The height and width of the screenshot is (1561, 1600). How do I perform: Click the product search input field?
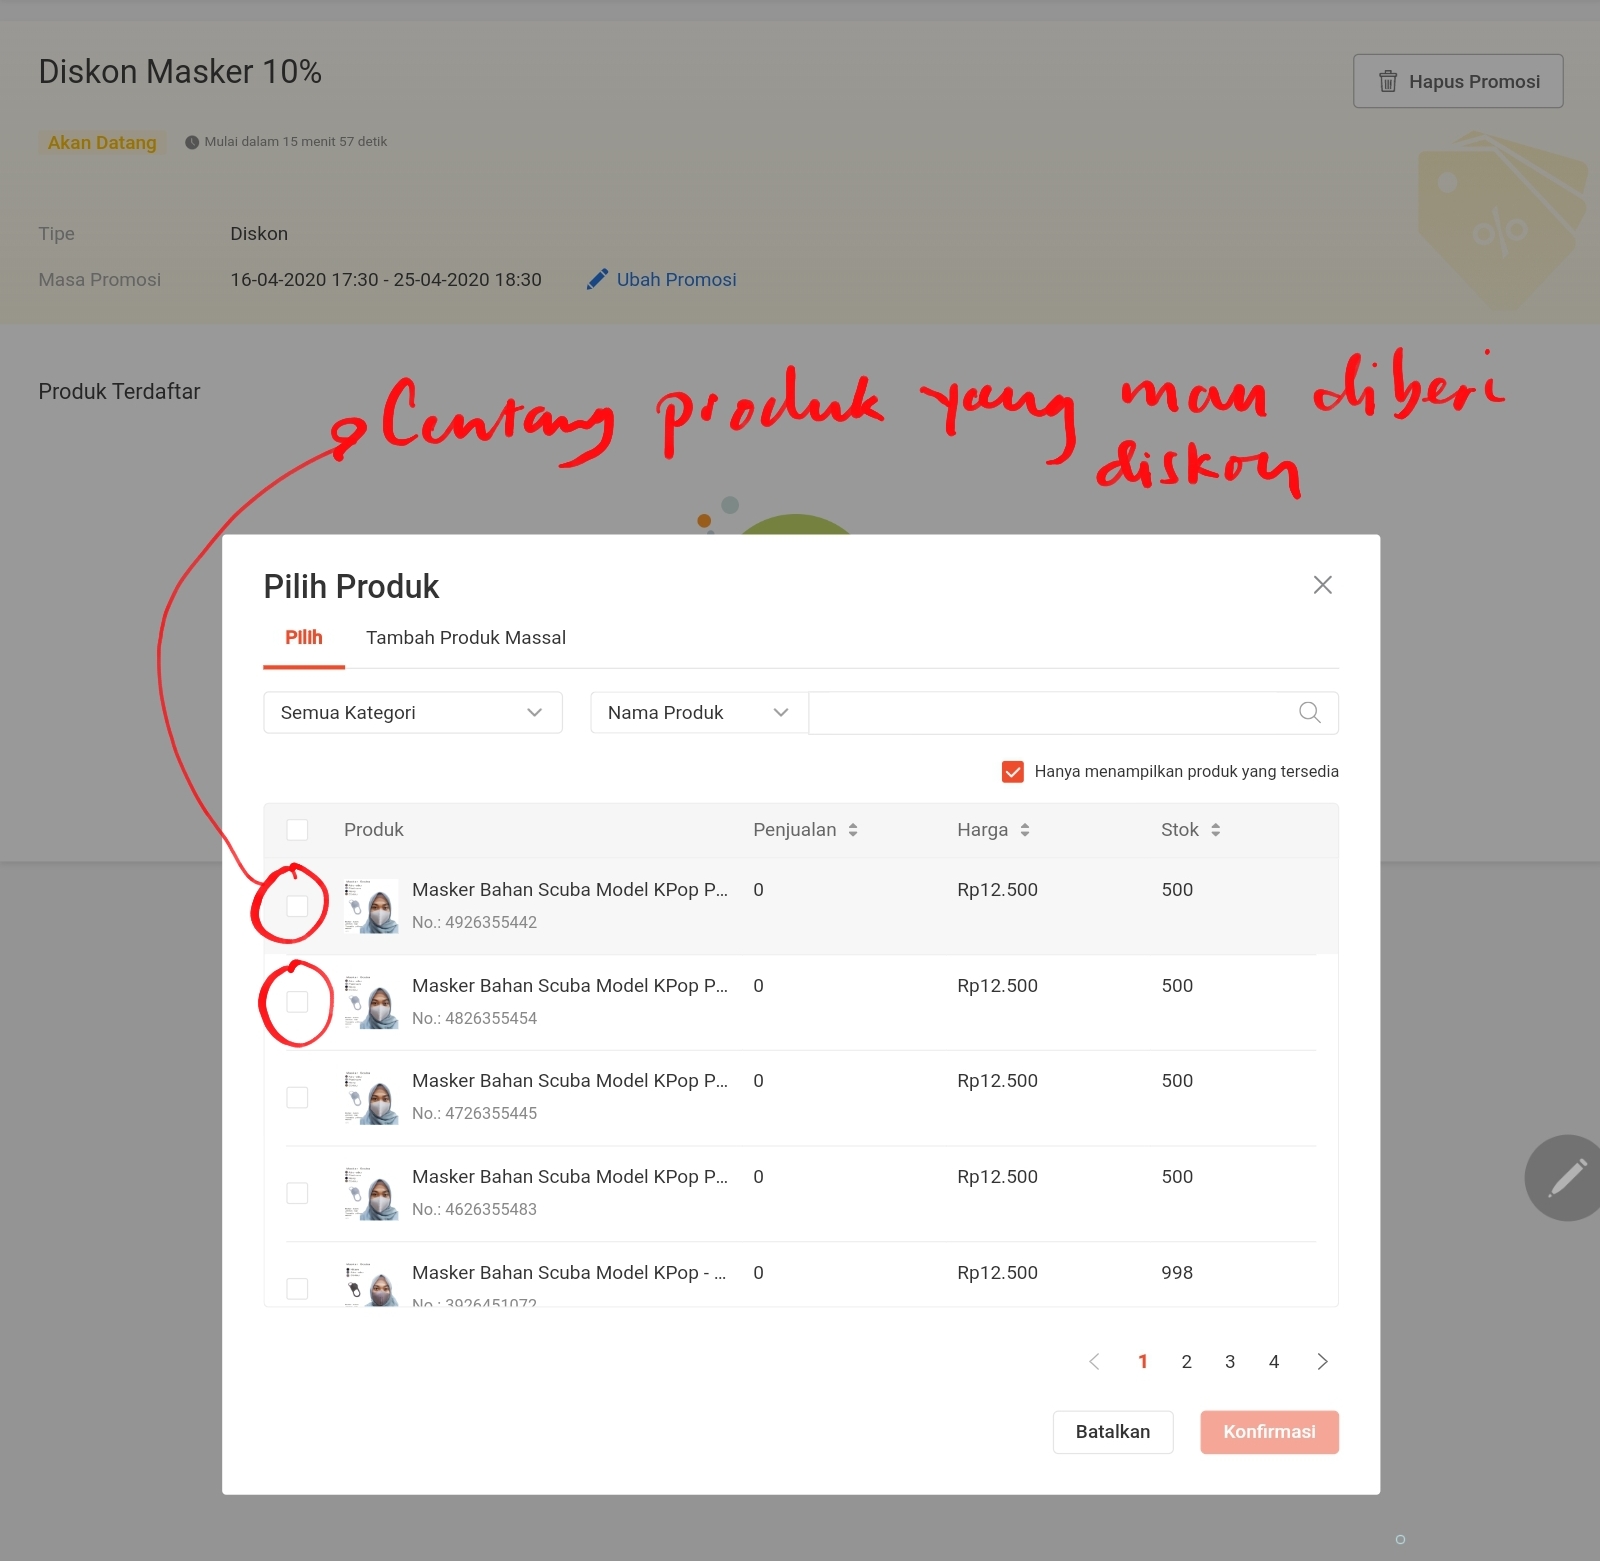point(1073,712)
